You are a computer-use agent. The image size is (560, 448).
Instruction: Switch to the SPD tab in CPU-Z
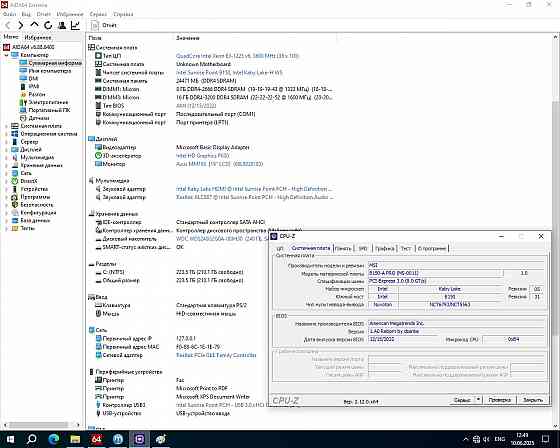click(362, 248)
